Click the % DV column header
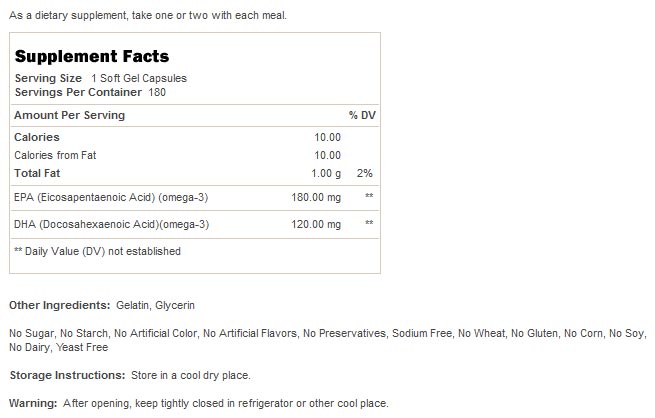This screenshot has height=418, width=655. point(361,115)
